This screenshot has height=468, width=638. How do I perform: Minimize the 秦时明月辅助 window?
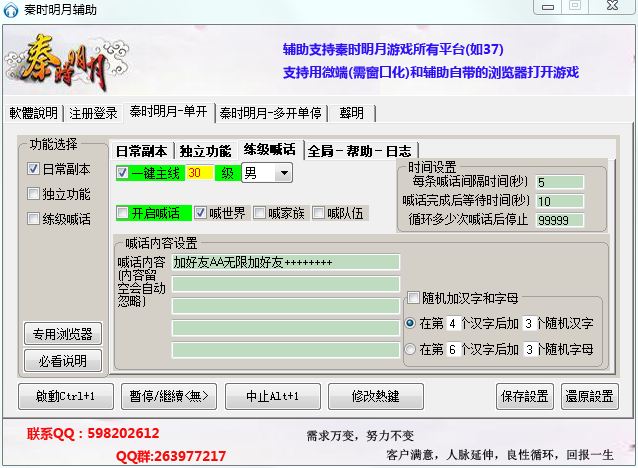pyautogui.click(x=548, y=7)
